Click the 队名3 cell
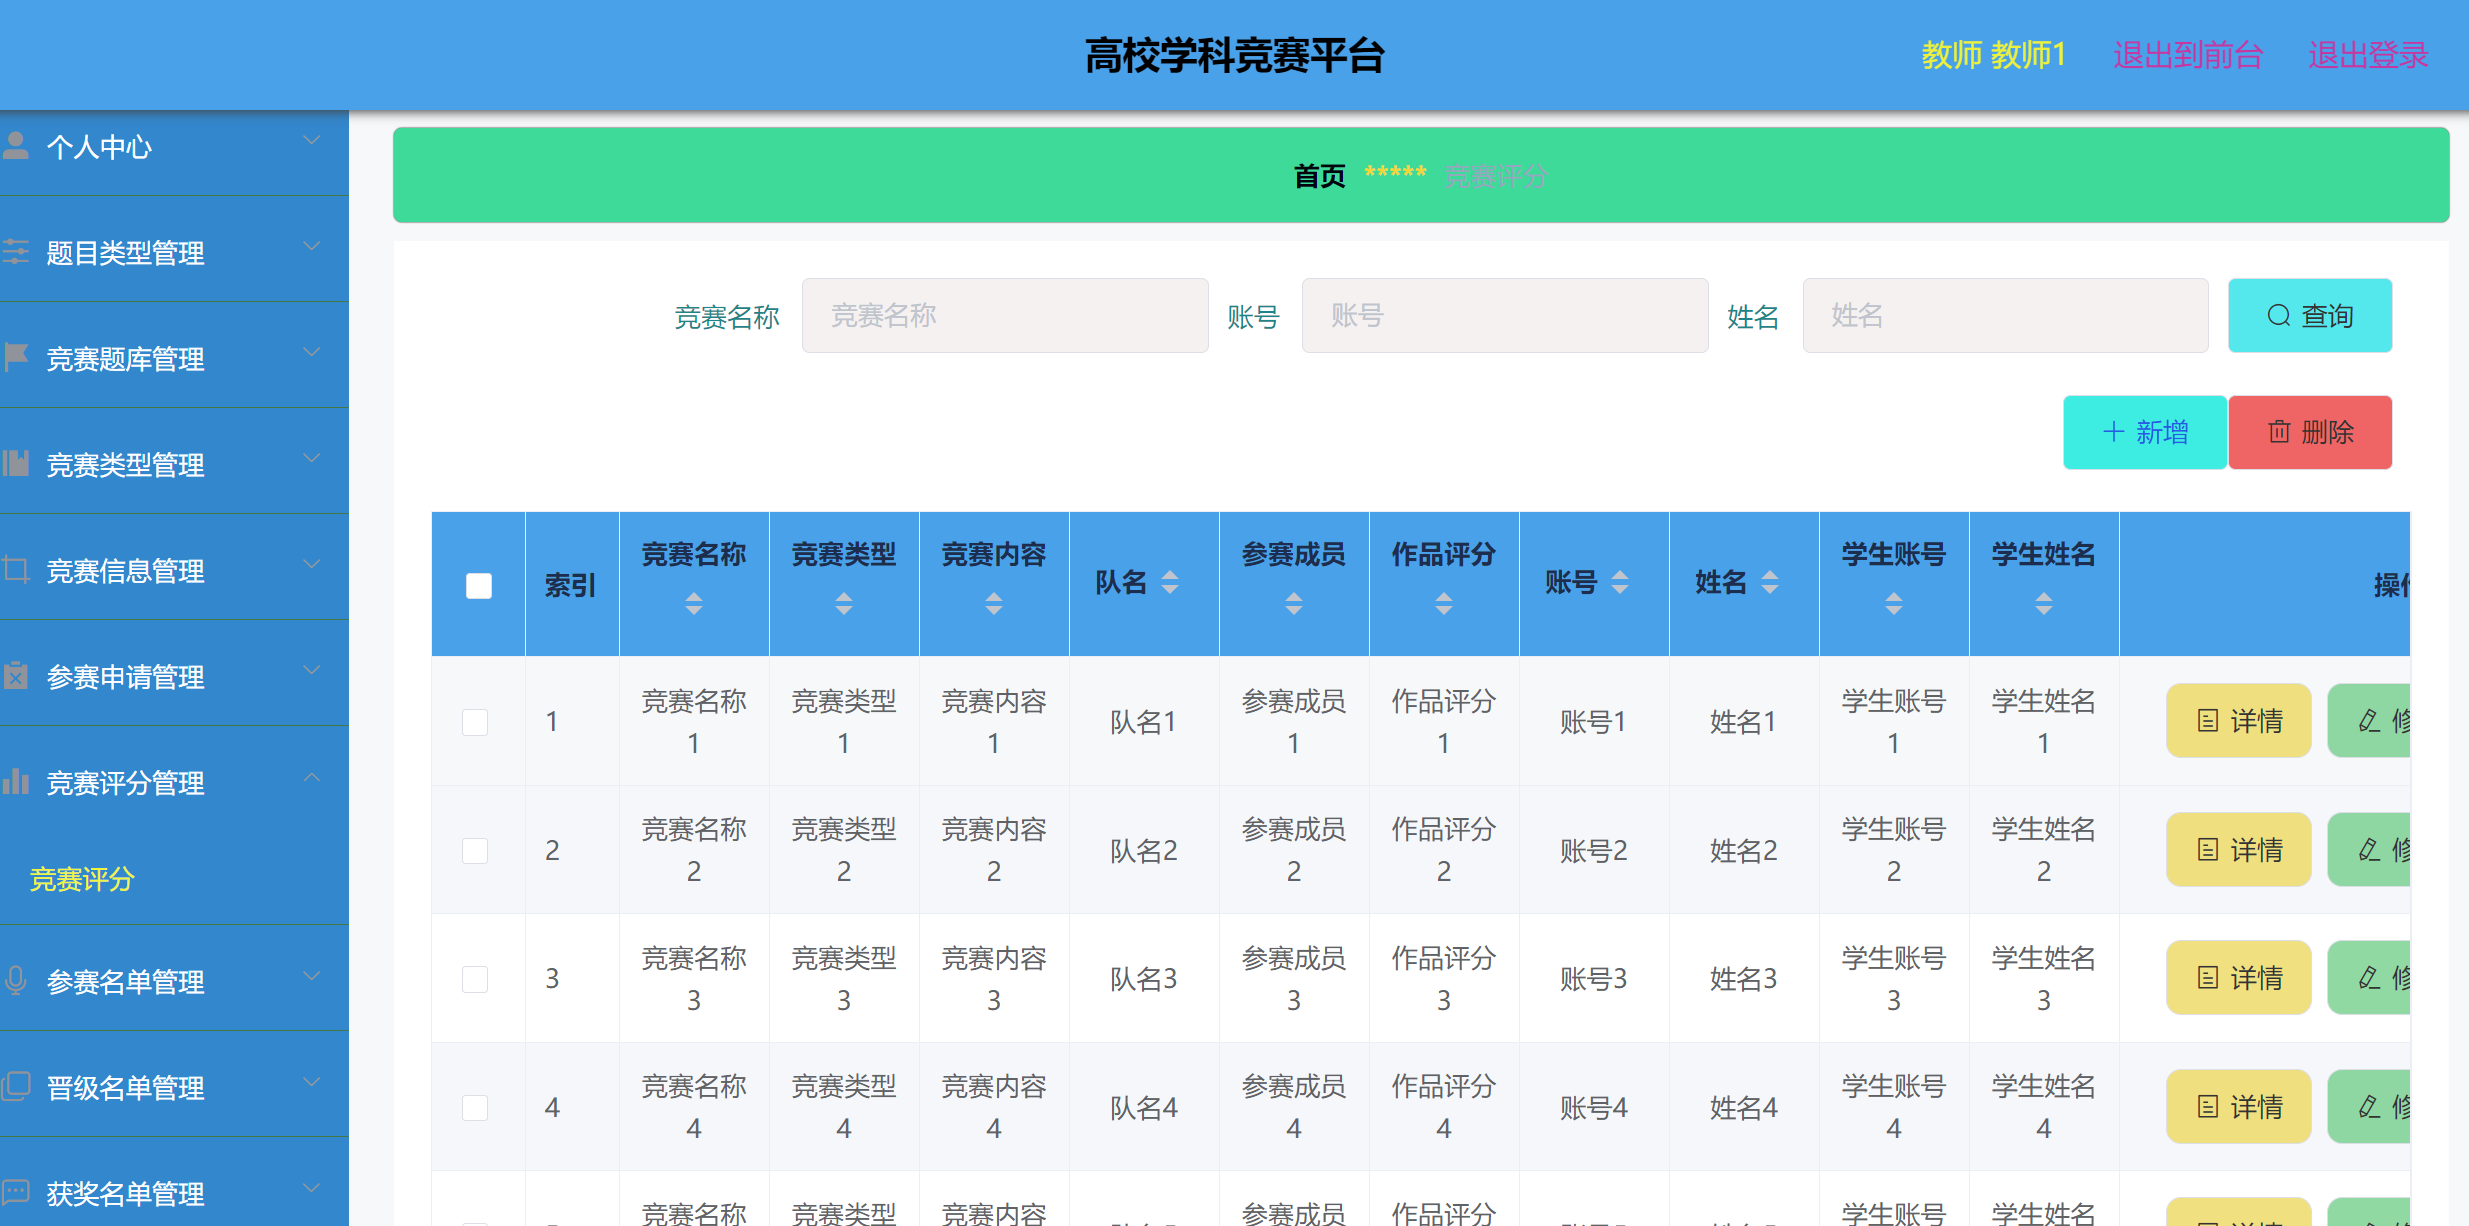2469x1226 pixels. (x=1144, y=979)
